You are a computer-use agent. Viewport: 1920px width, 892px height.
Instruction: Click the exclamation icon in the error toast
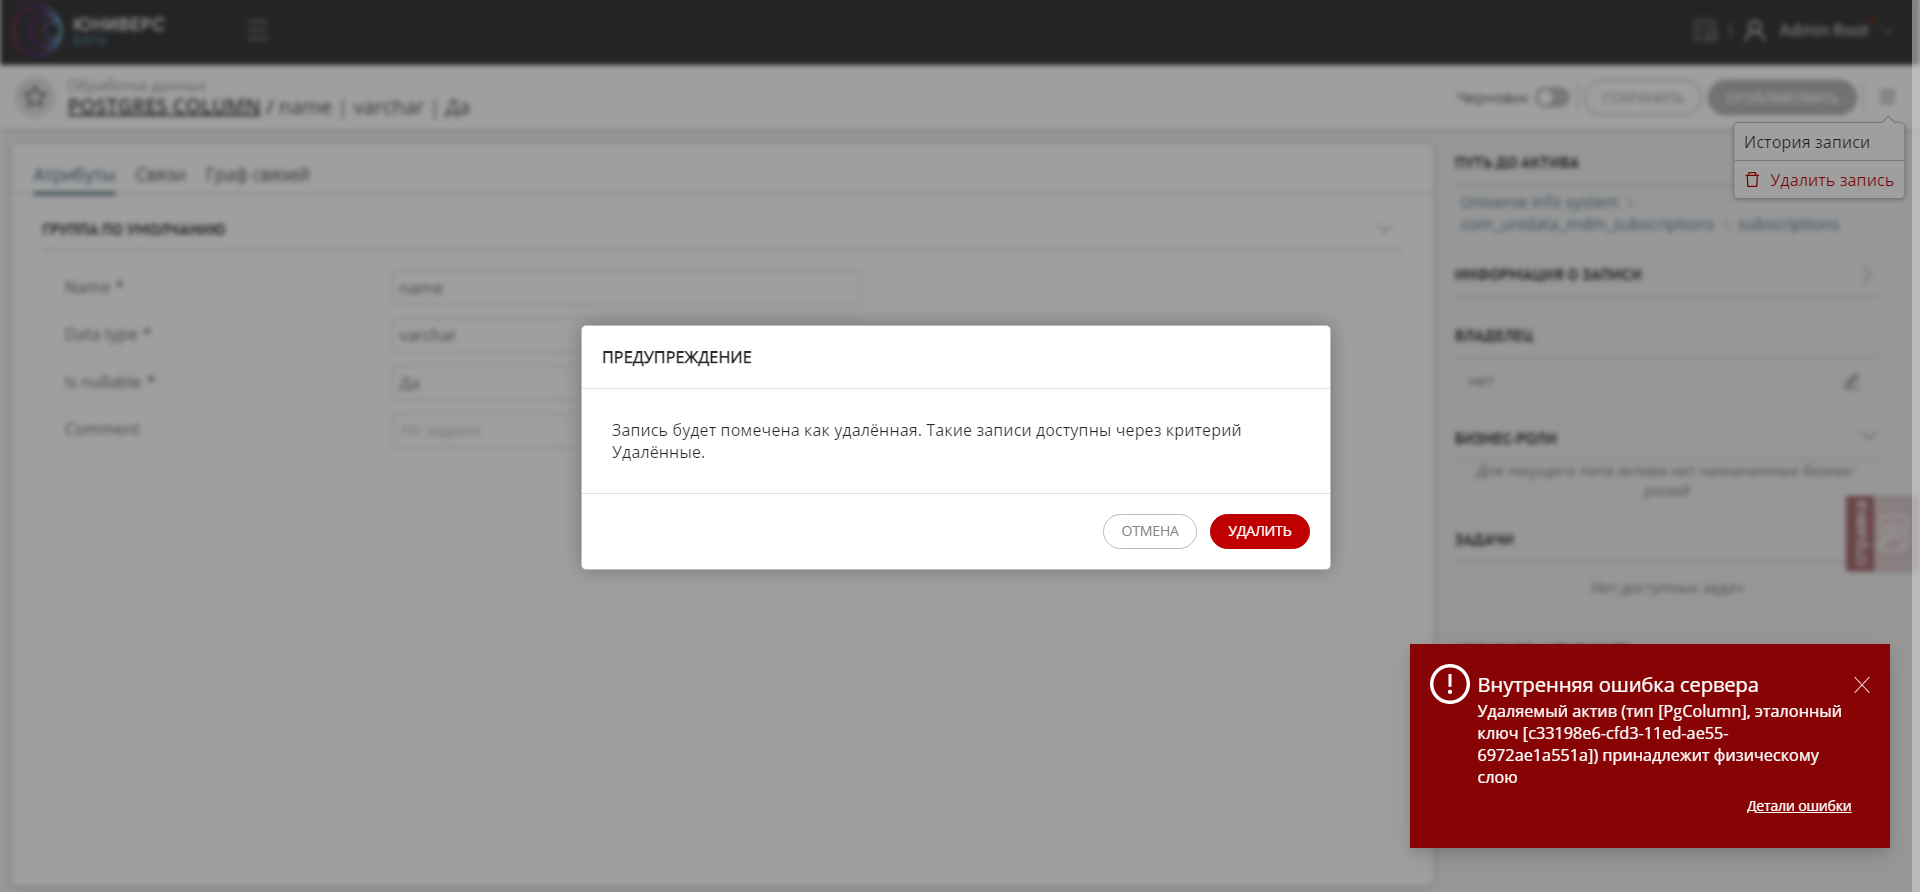1449,684
